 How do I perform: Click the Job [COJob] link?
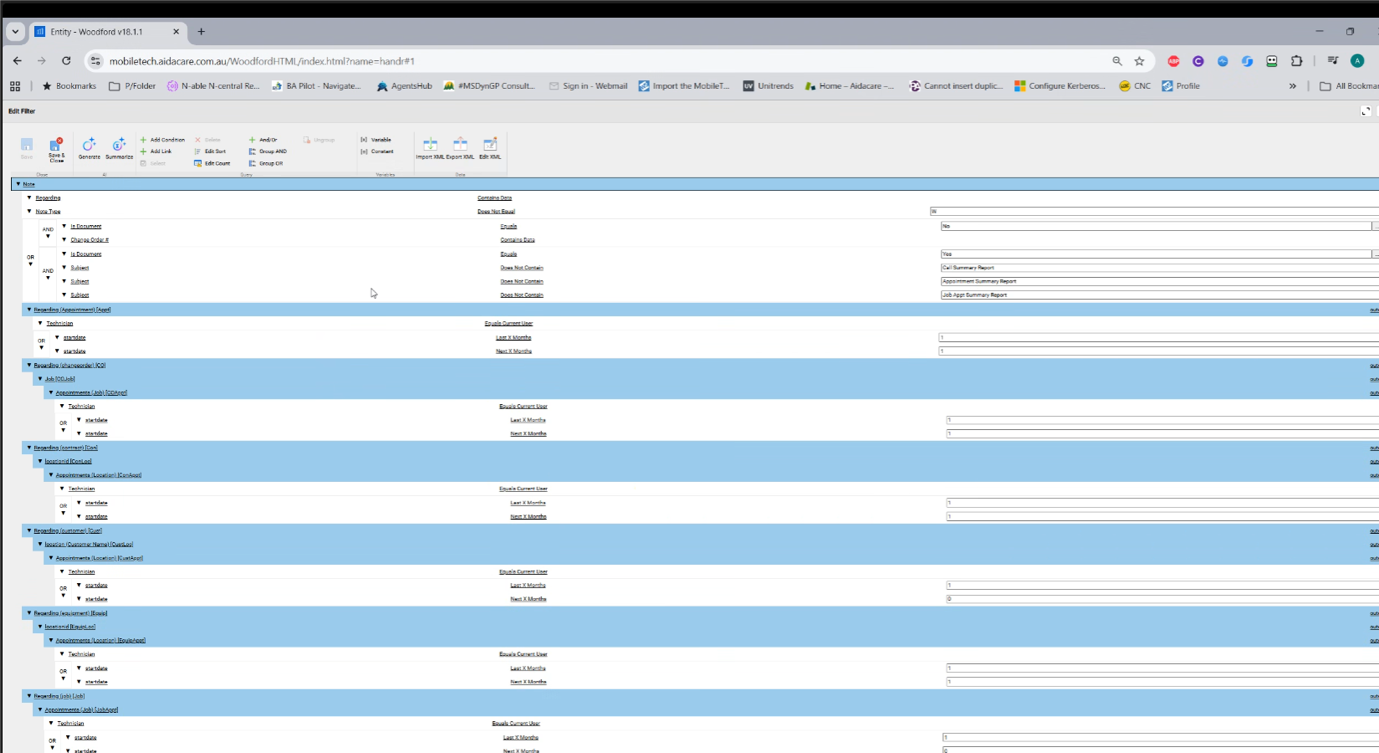(60, 379)
